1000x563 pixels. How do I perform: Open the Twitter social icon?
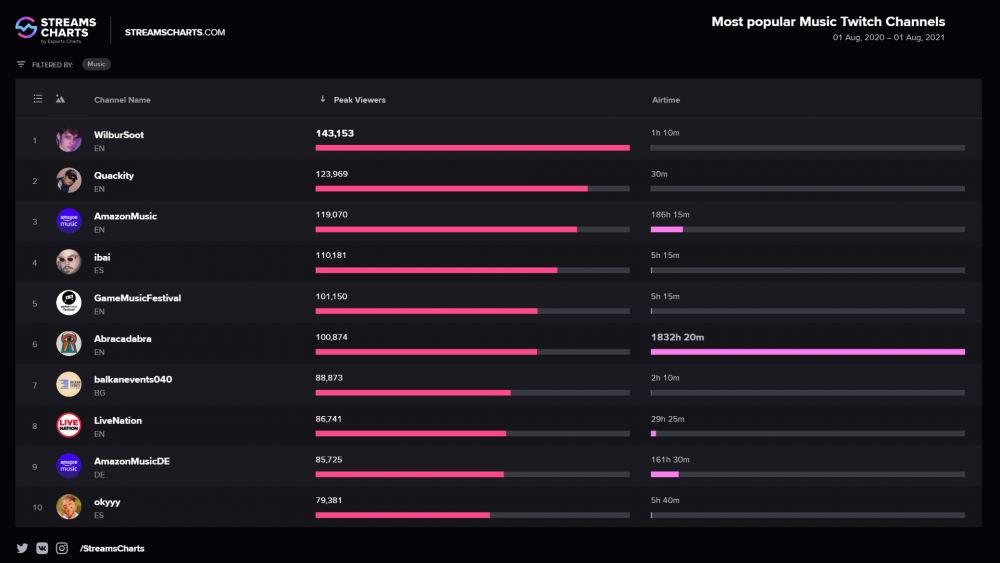click(x=22, y=548)
